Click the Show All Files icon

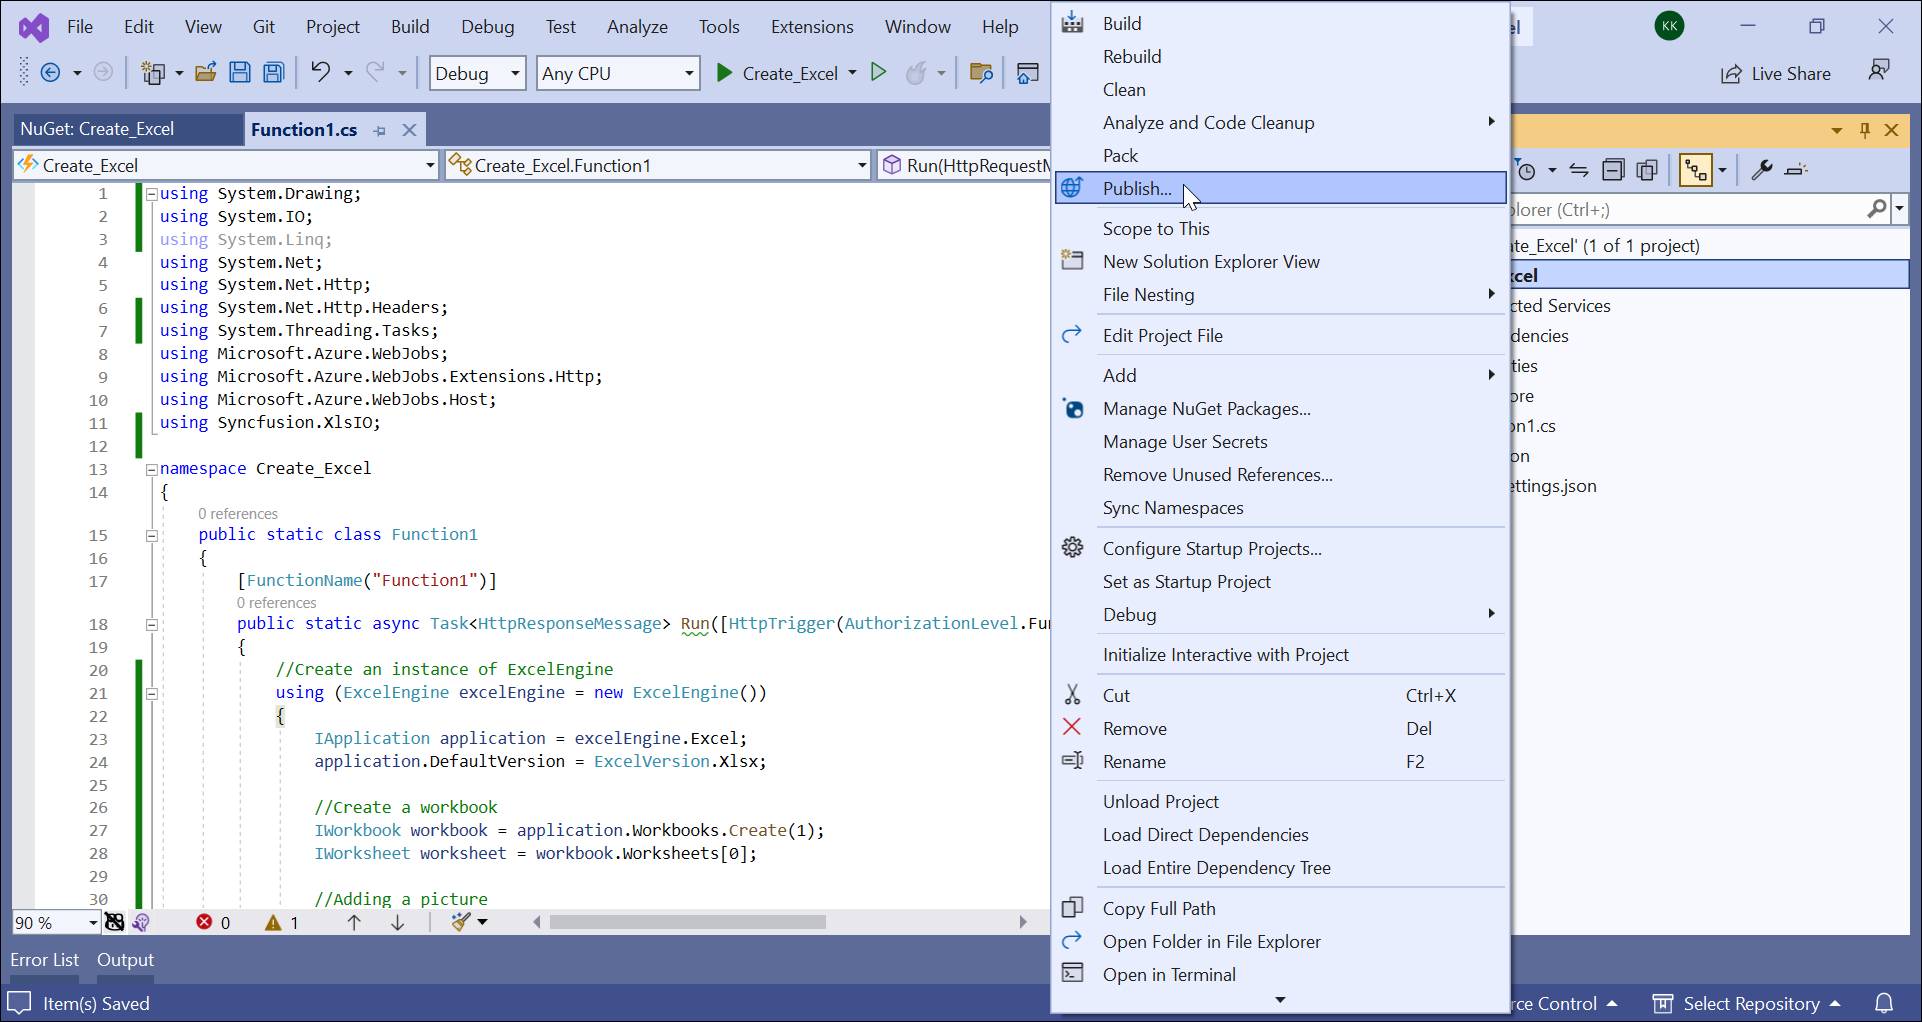(1647, 170)
